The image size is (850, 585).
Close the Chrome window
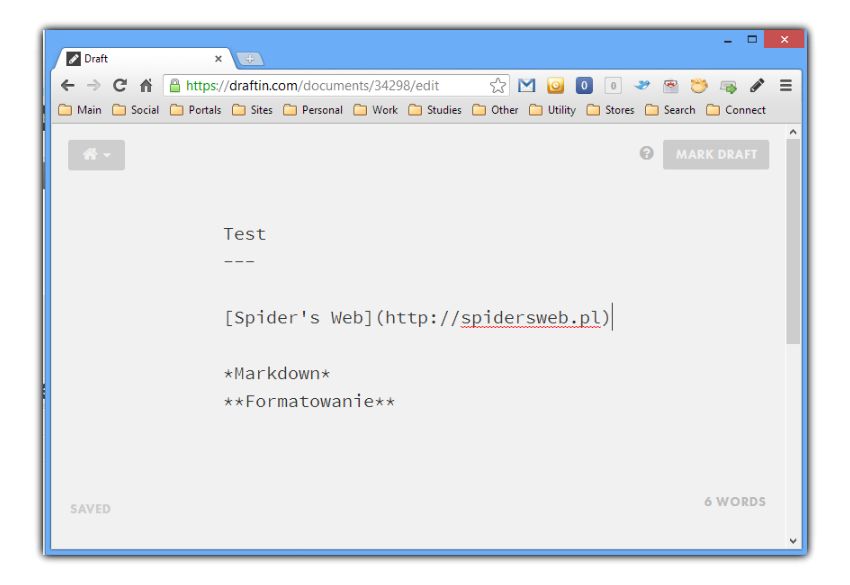(x=784, y=39)
